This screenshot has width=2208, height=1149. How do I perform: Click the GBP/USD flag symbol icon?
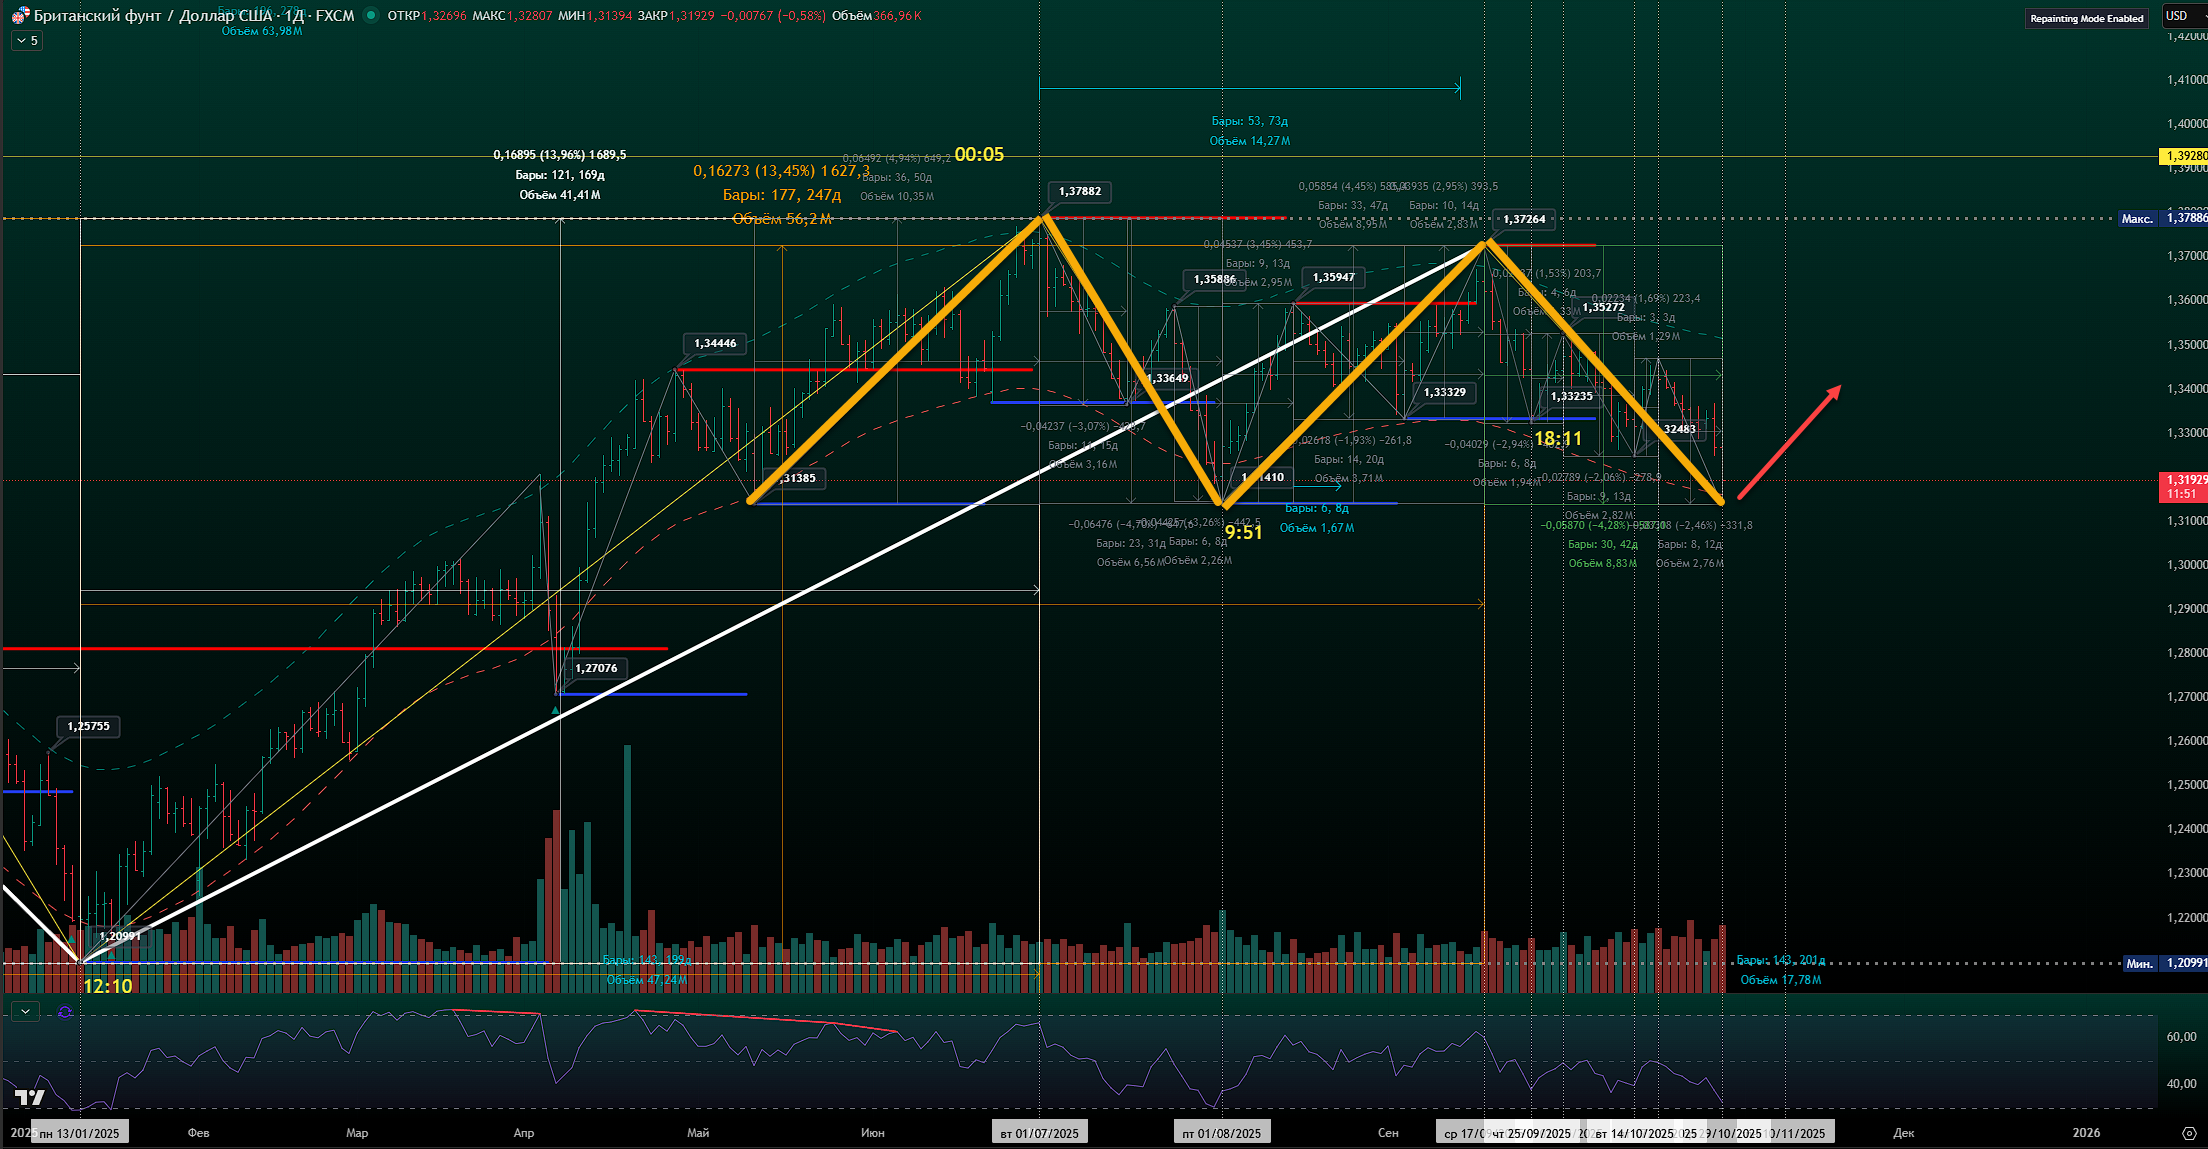19,16
